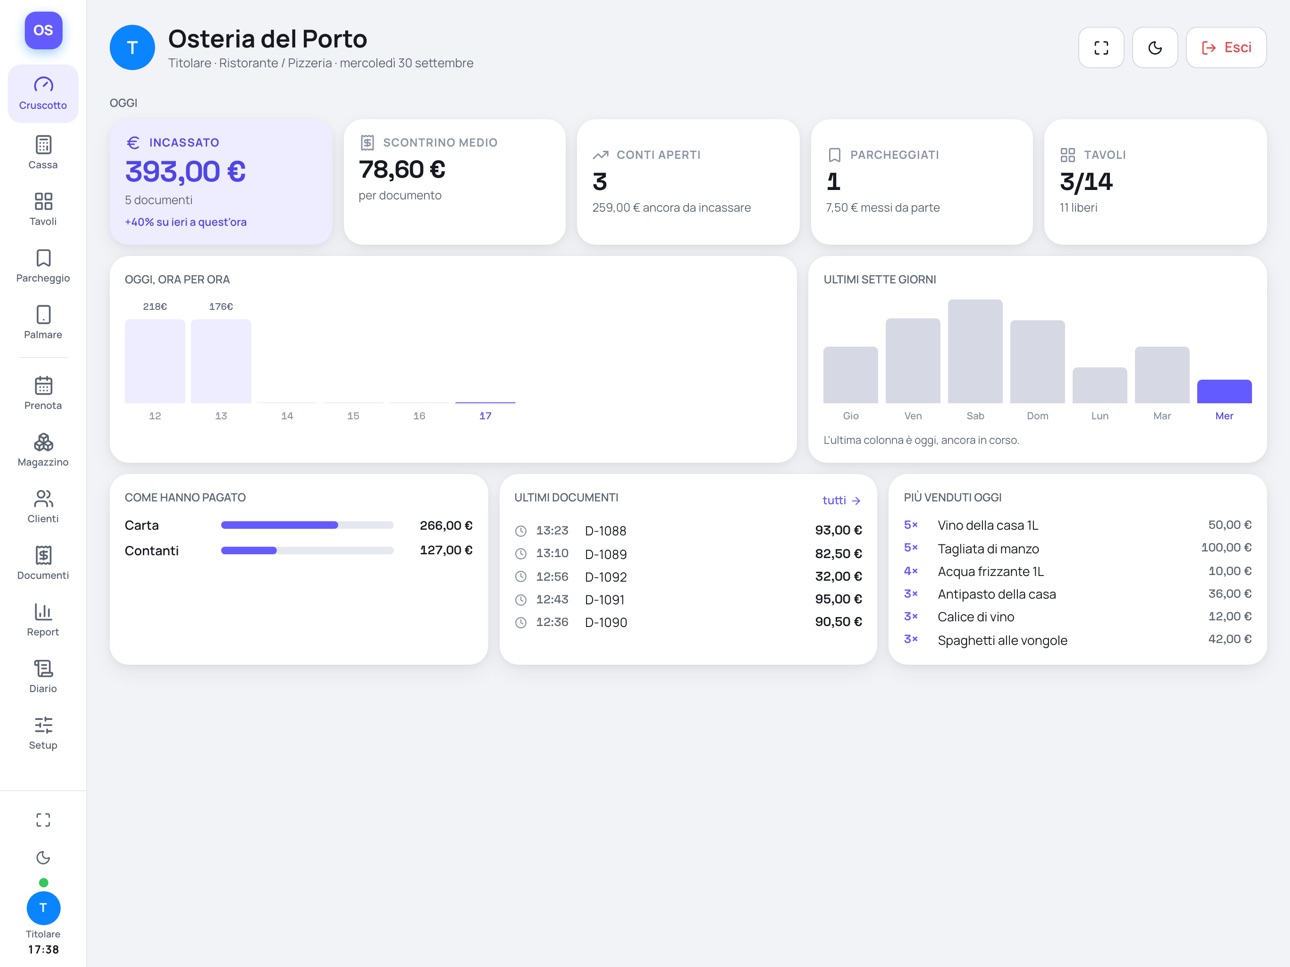Click the OS logo in sidebar

click(43, 30)
